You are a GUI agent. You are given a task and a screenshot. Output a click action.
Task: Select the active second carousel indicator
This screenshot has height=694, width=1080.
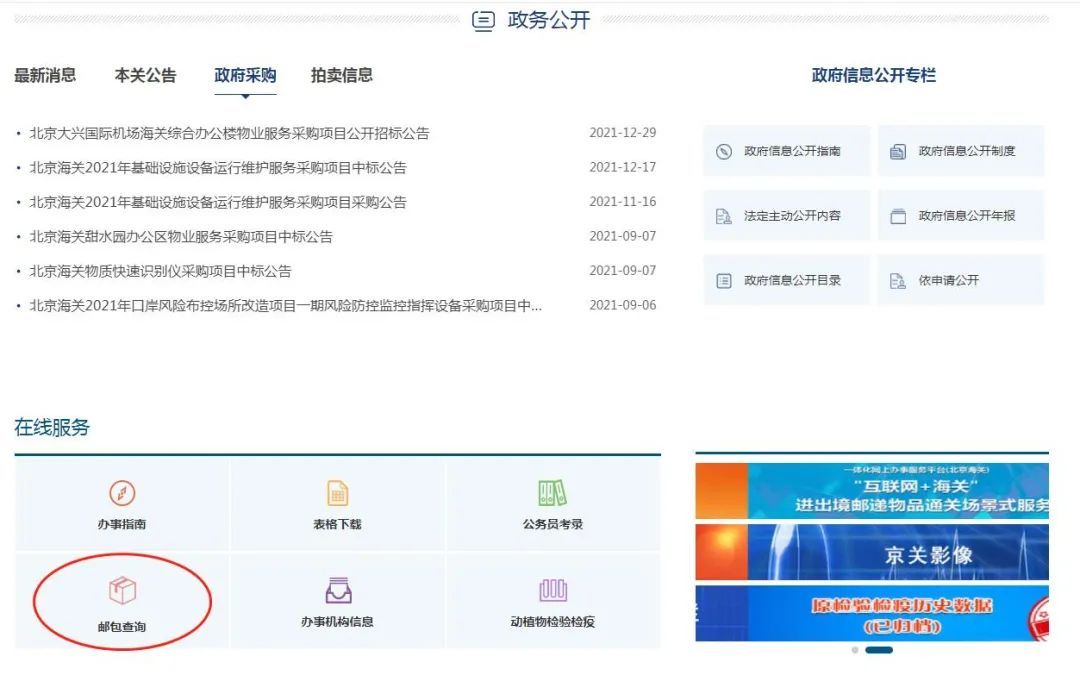click(879, 650)
